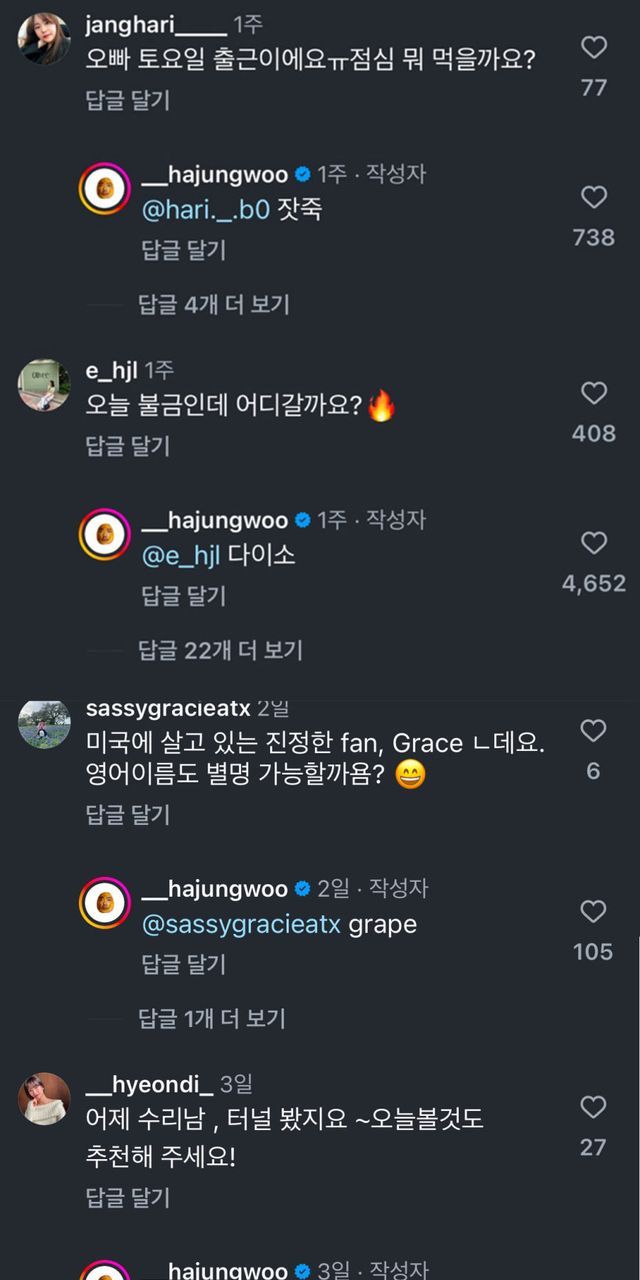
Task: Open e_hjl's profile avatar
Action: tap(45, 385)
